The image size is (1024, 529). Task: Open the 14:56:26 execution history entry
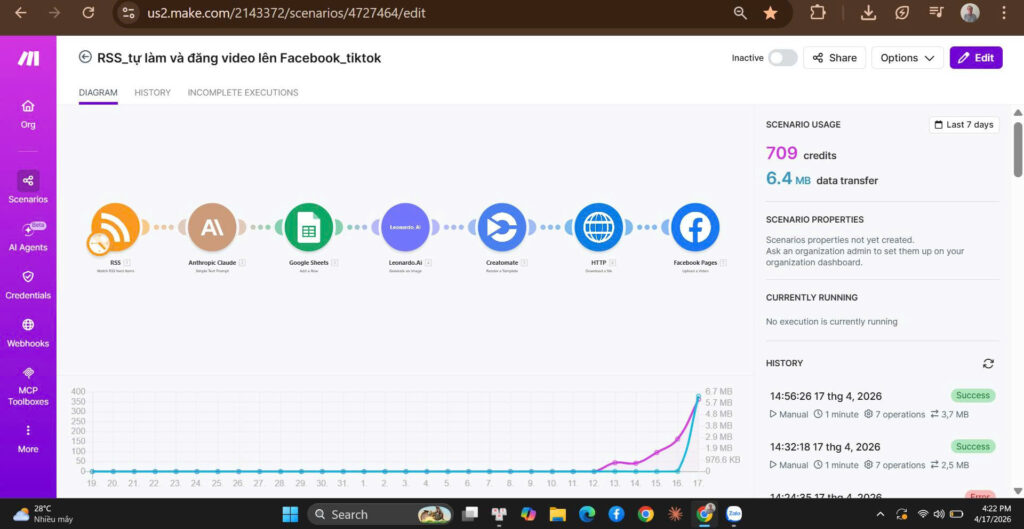824,396
